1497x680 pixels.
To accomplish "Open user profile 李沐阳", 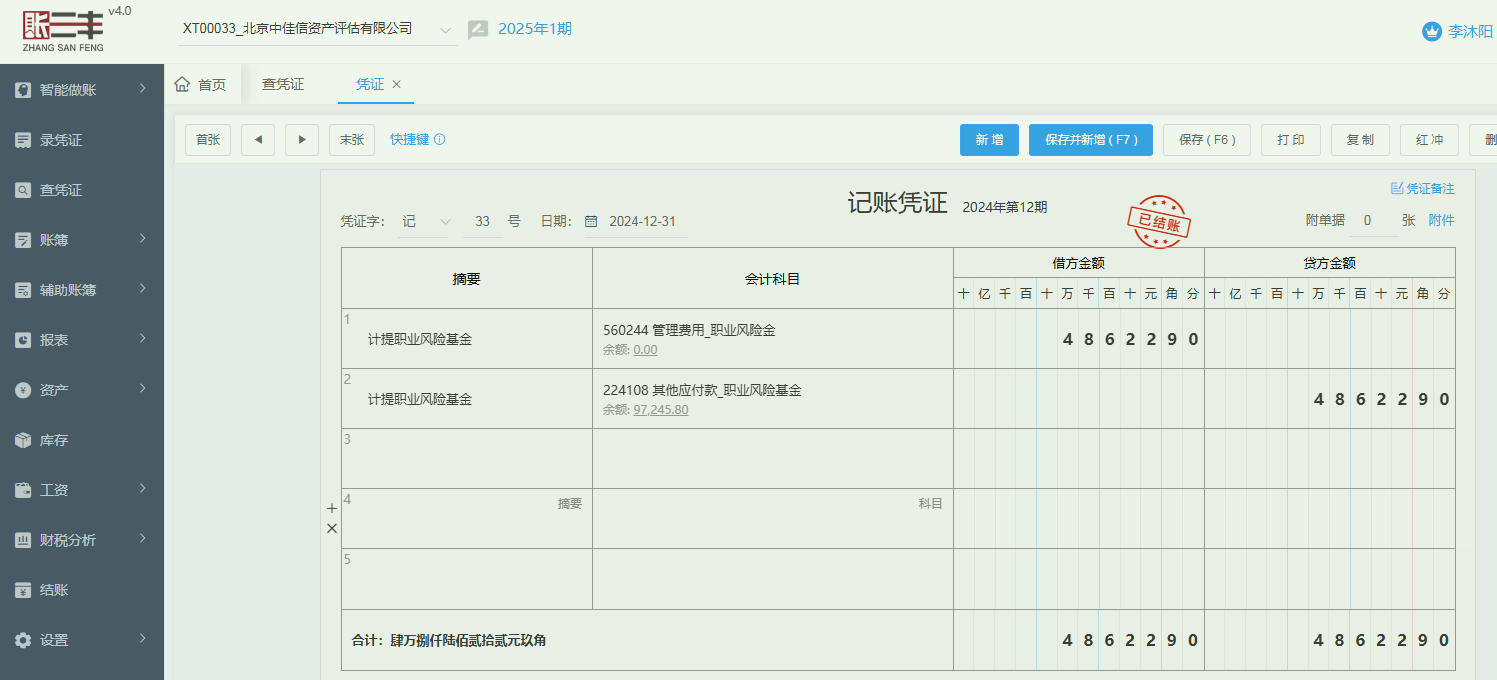I will pos(1457,31).
